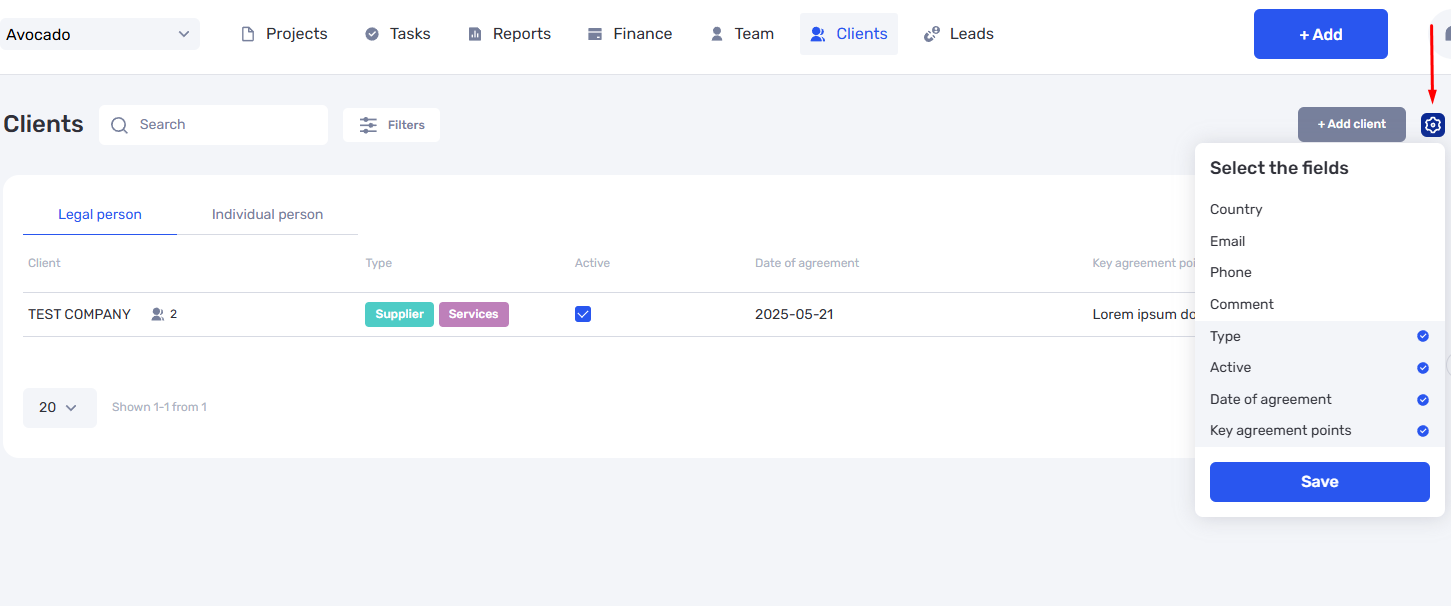Deselect Key agreement points field checkmark
Image resolution: width=1451 pixels, height=606 pixels.
pos(1423,431)
